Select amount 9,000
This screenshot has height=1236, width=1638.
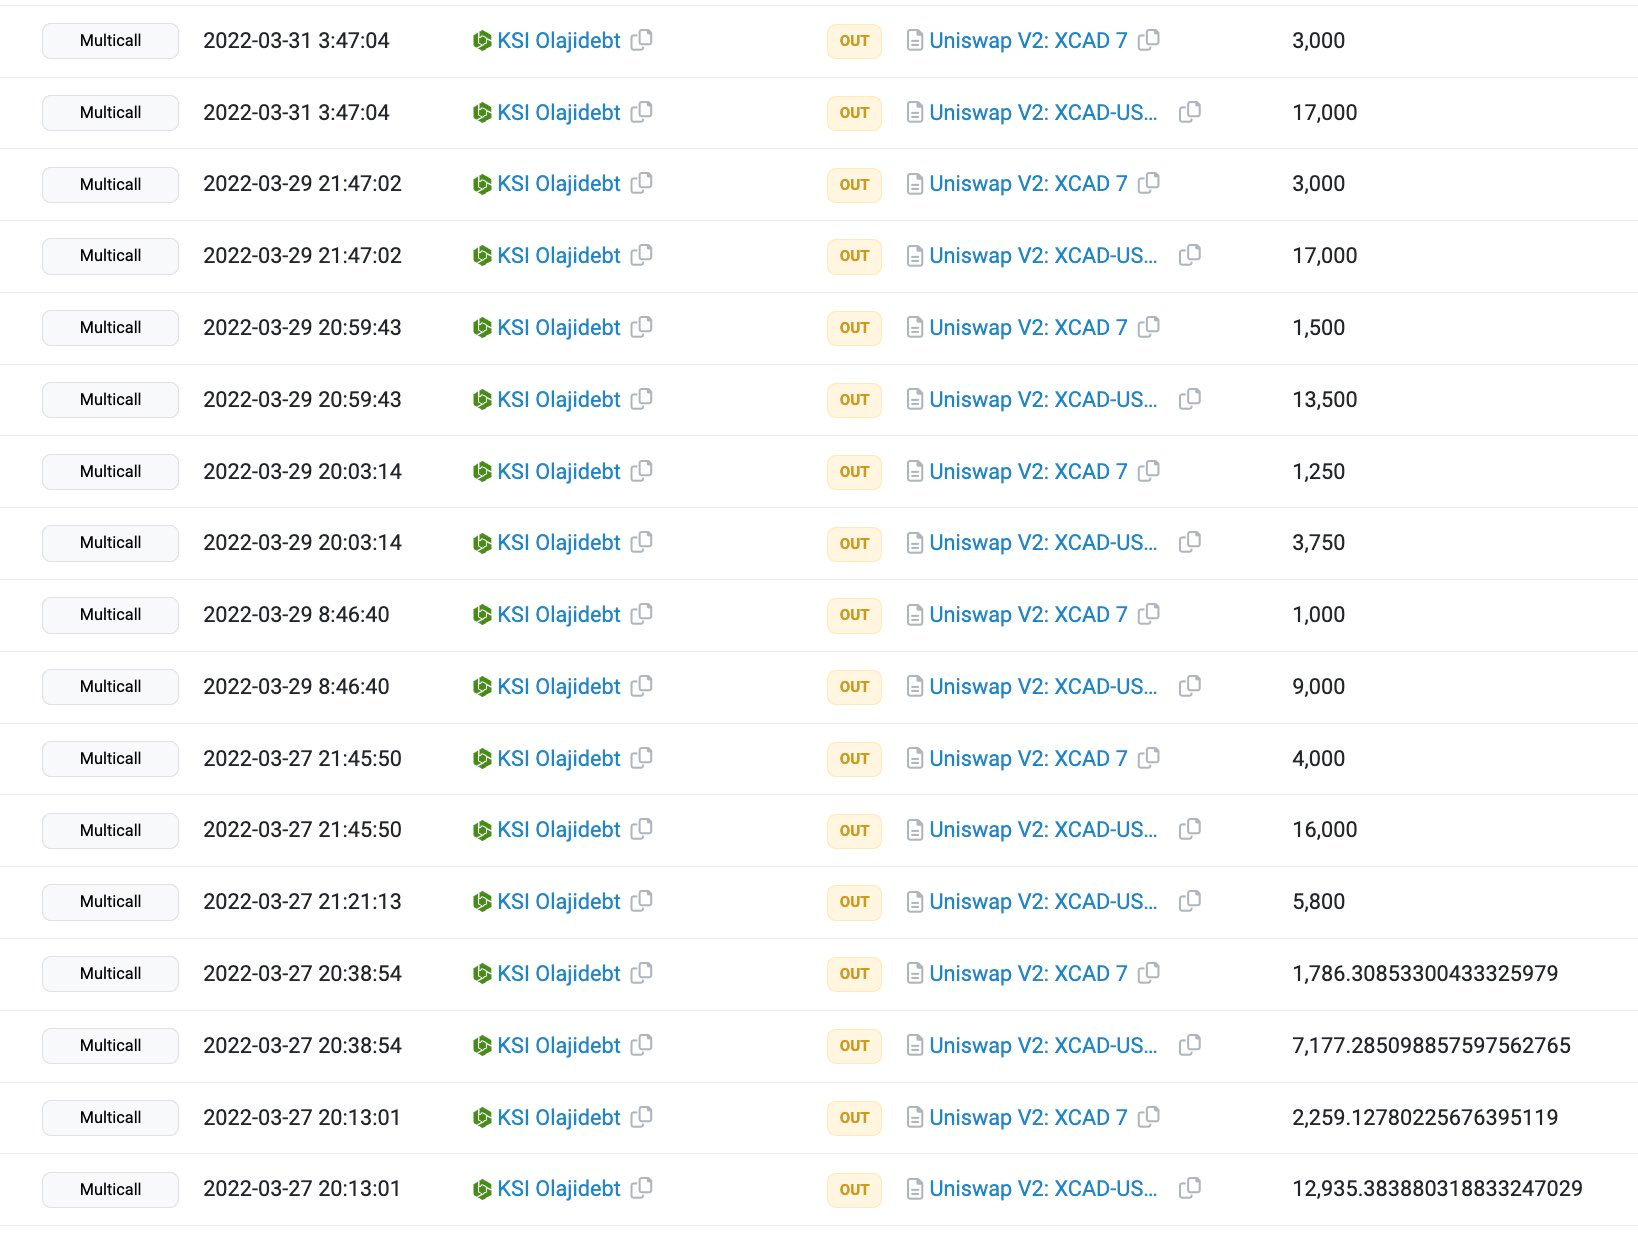[1318, 686]
